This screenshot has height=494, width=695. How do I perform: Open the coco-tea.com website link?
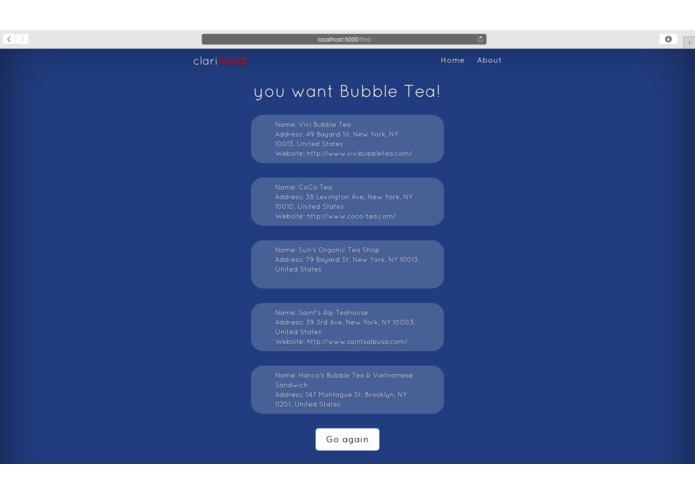pos(351,216)
